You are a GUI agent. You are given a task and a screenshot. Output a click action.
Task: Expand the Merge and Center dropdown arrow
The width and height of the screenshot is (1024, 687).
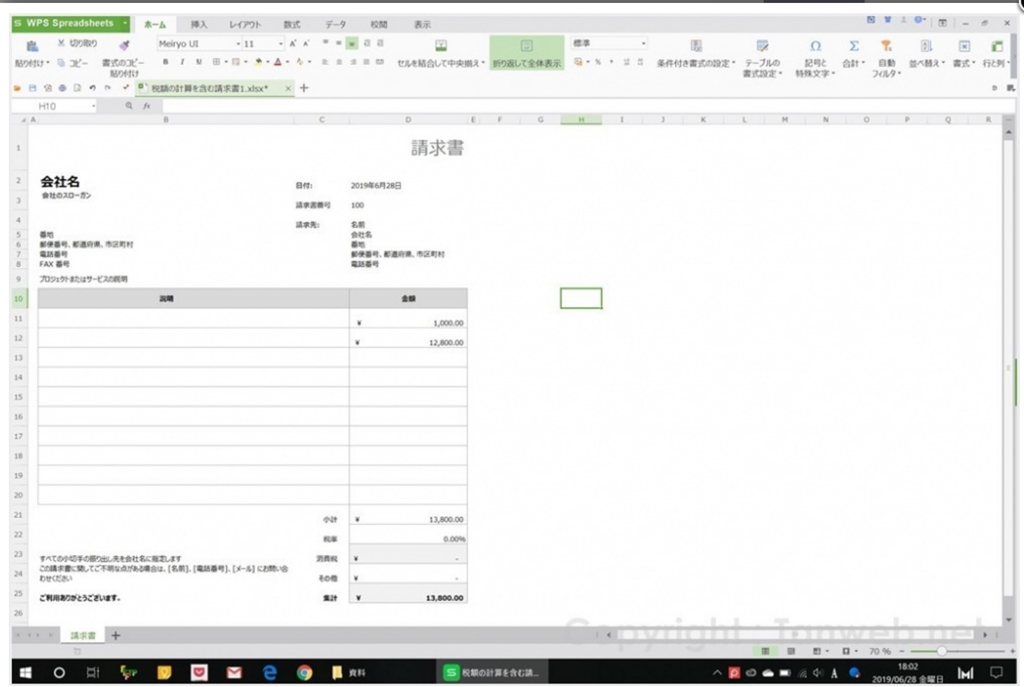[483, 63]
